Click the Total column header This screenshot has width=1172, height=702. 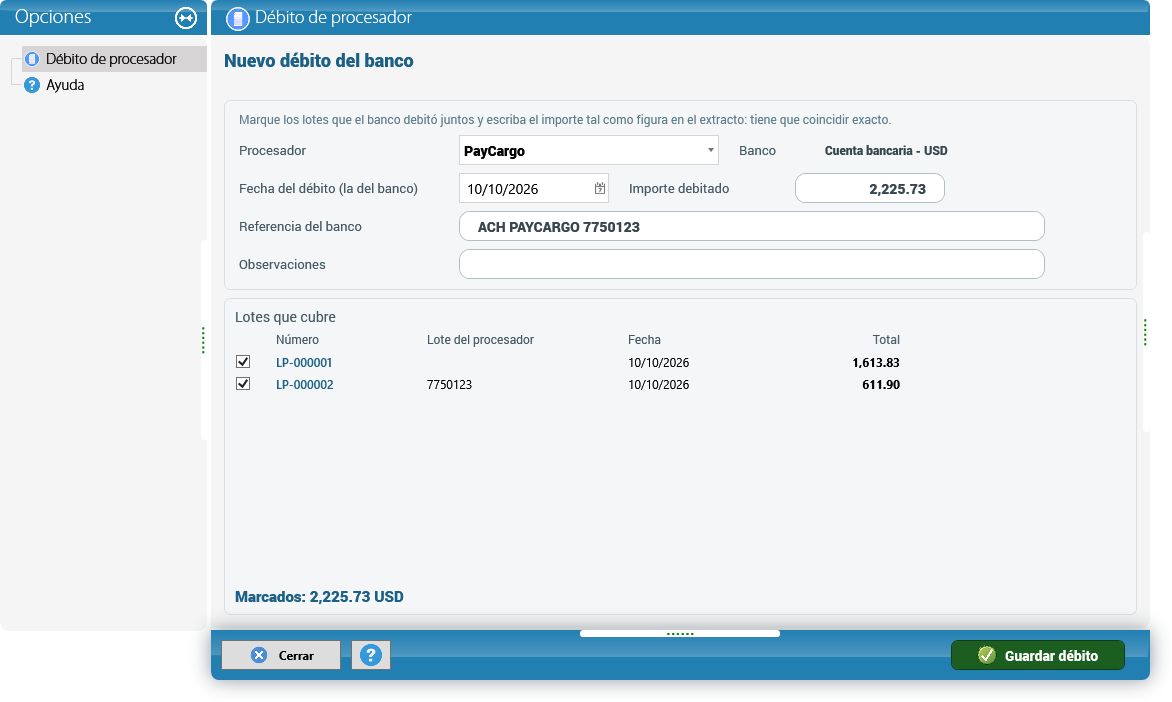click(886, 340)
